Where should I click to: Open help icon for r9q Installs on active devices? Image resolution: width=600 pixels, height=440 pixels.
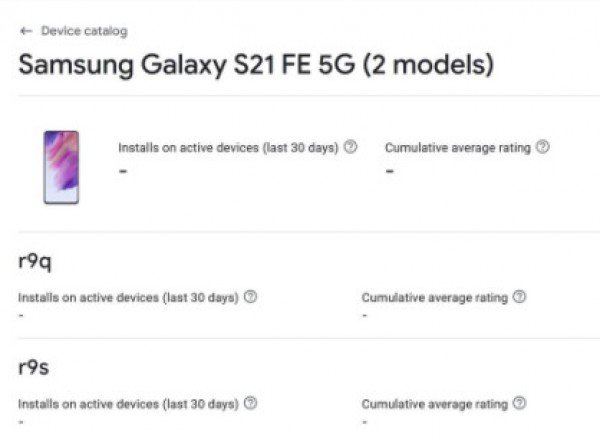coord(251,297)
